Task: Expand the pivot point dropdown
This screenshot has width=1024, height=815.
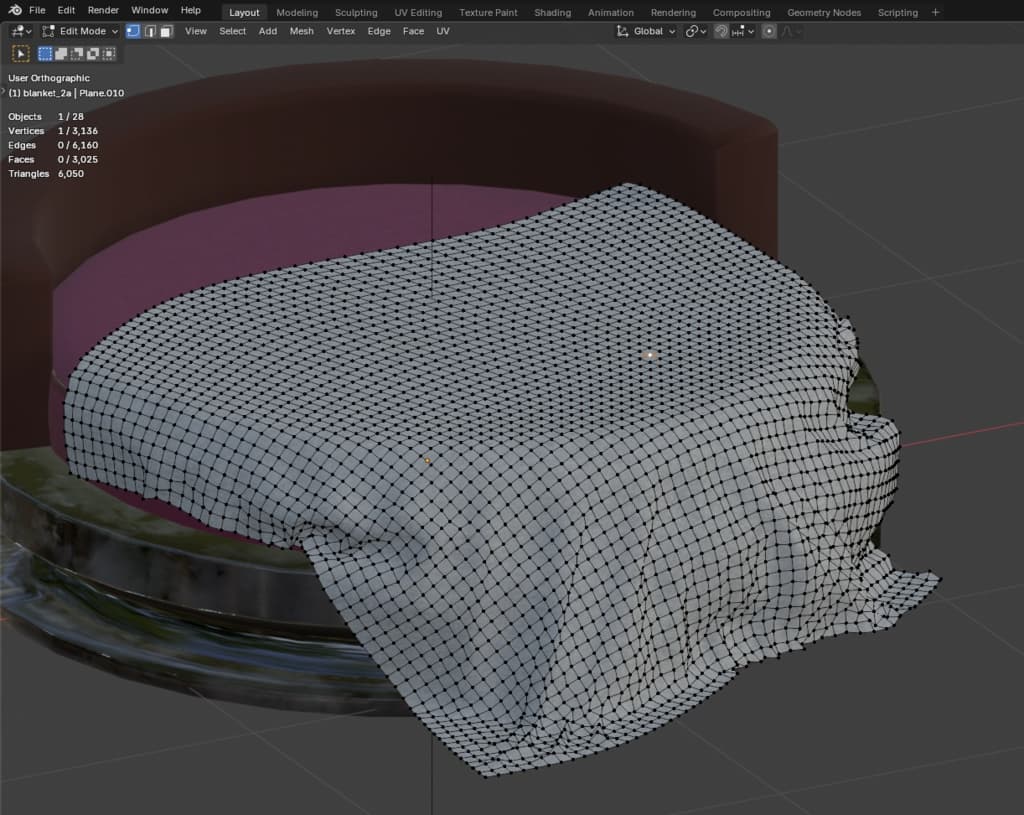Action: [696, 31]
